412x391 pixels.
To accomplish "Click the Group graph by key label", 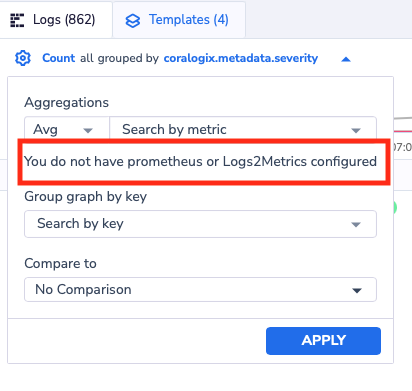I will tap(85, 197).
